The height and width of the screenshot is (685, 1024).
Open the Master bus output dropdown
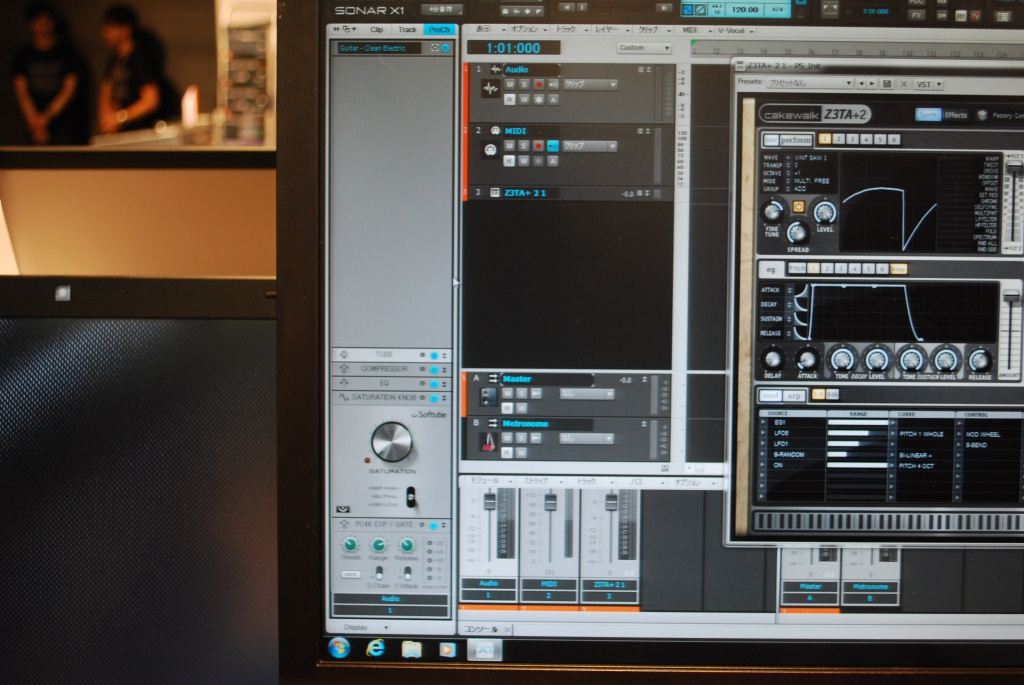[586, 394]
